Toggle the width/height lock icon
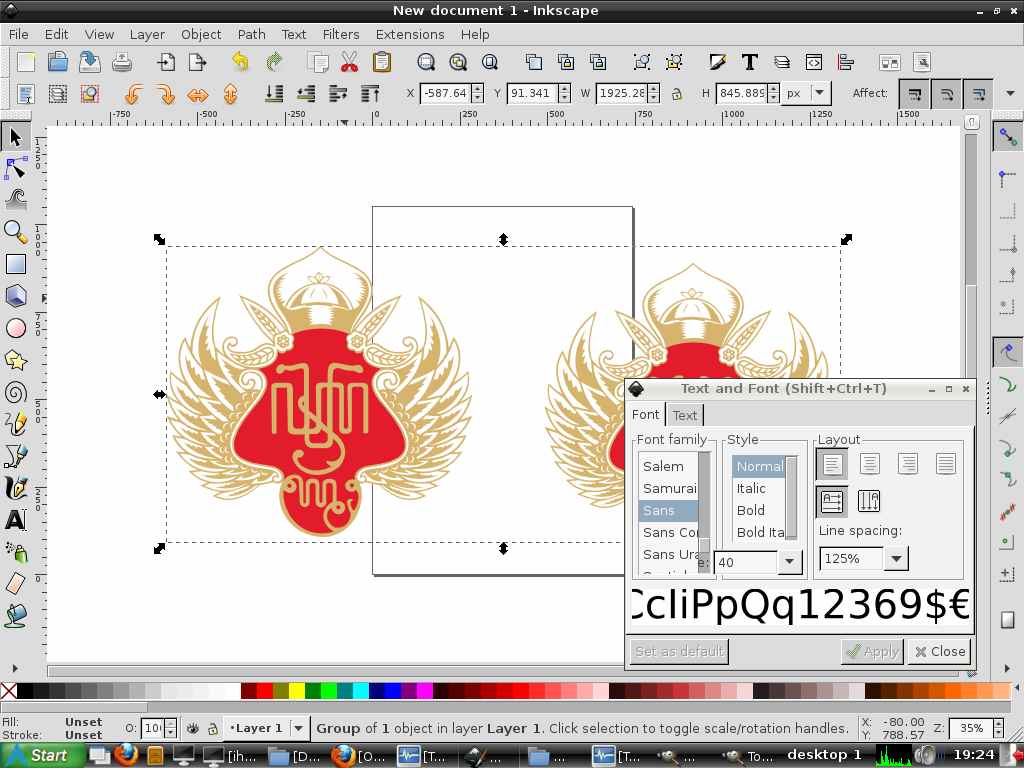The width and height of the screenshot is (1024, 768). click(677, 94)
